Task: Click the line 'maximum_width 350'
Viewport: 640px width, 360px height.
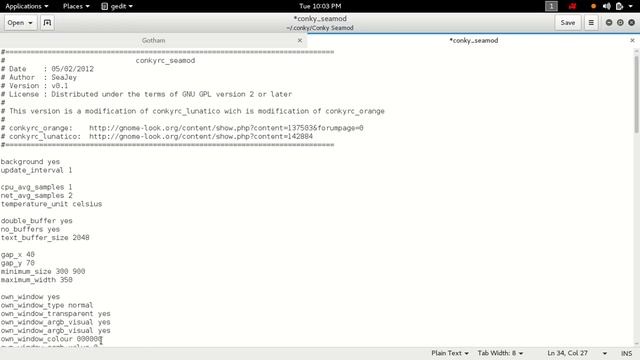Action: [x=37, y=280]
